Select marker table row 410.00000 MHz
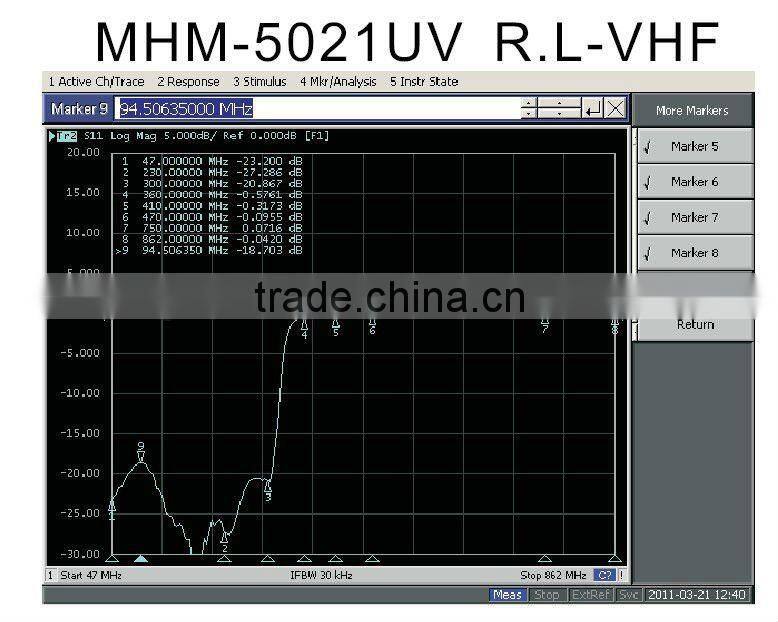 coord(212,206)
